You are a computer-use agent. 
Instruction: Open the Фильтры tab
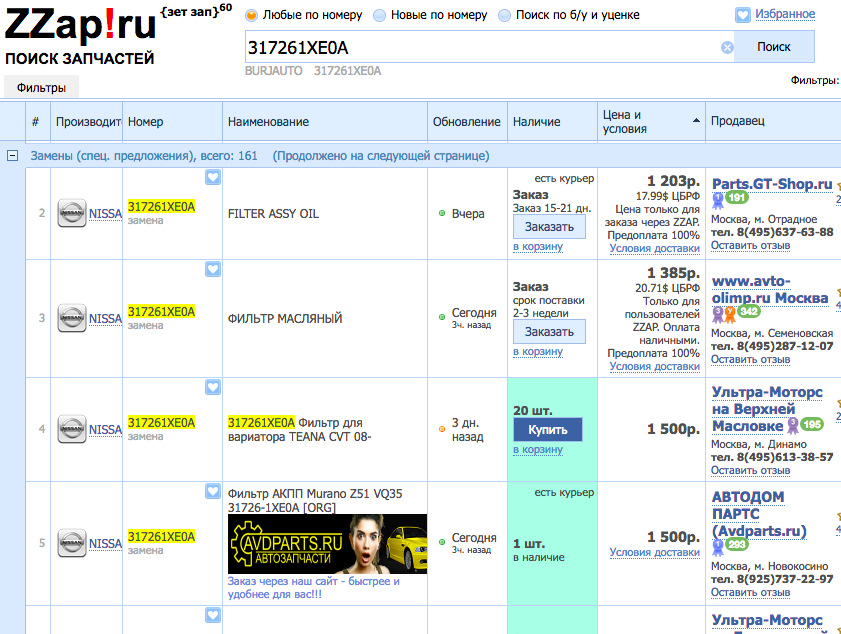41,88
